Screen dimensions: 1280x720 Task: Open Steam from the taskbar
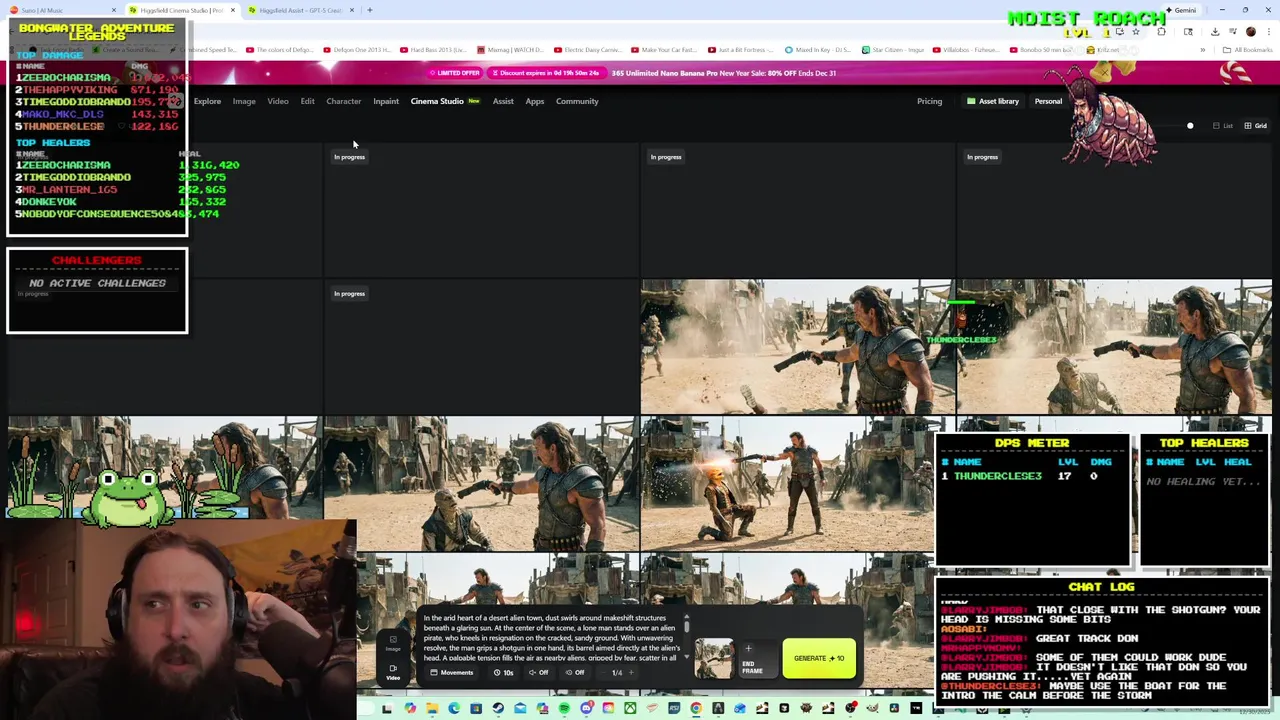pyautogui.click(x=498, y=708)
